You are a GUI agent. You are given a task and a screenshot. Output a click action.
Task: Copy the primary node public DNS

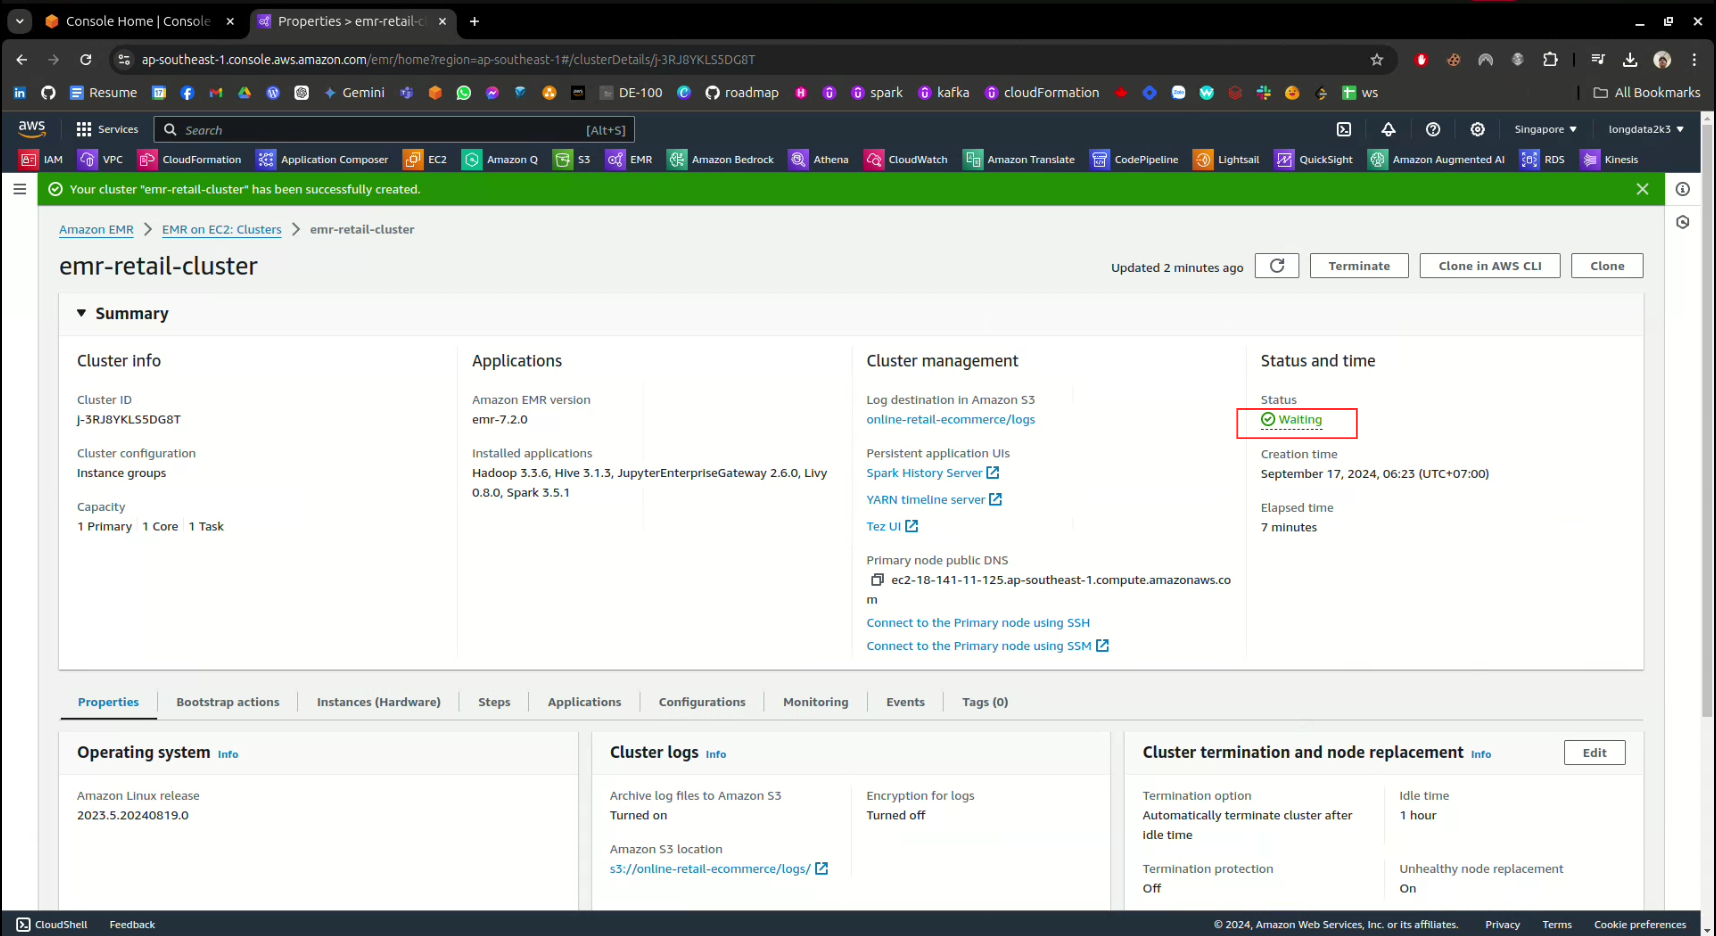point(877,580)
